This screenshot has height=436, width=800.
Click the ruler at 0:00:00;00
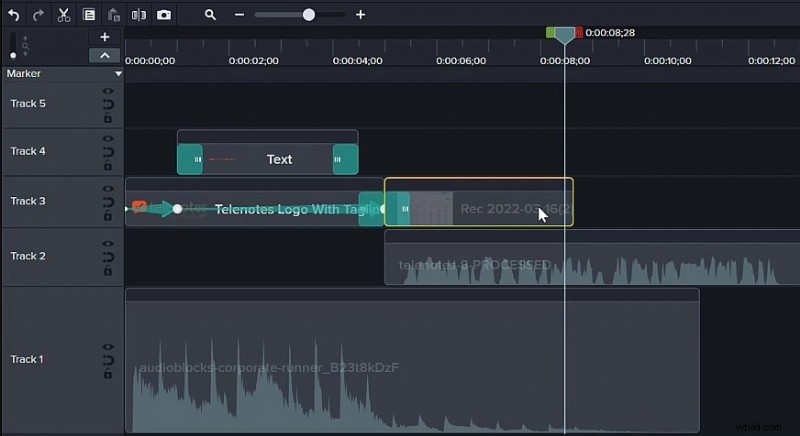(150, 61)
